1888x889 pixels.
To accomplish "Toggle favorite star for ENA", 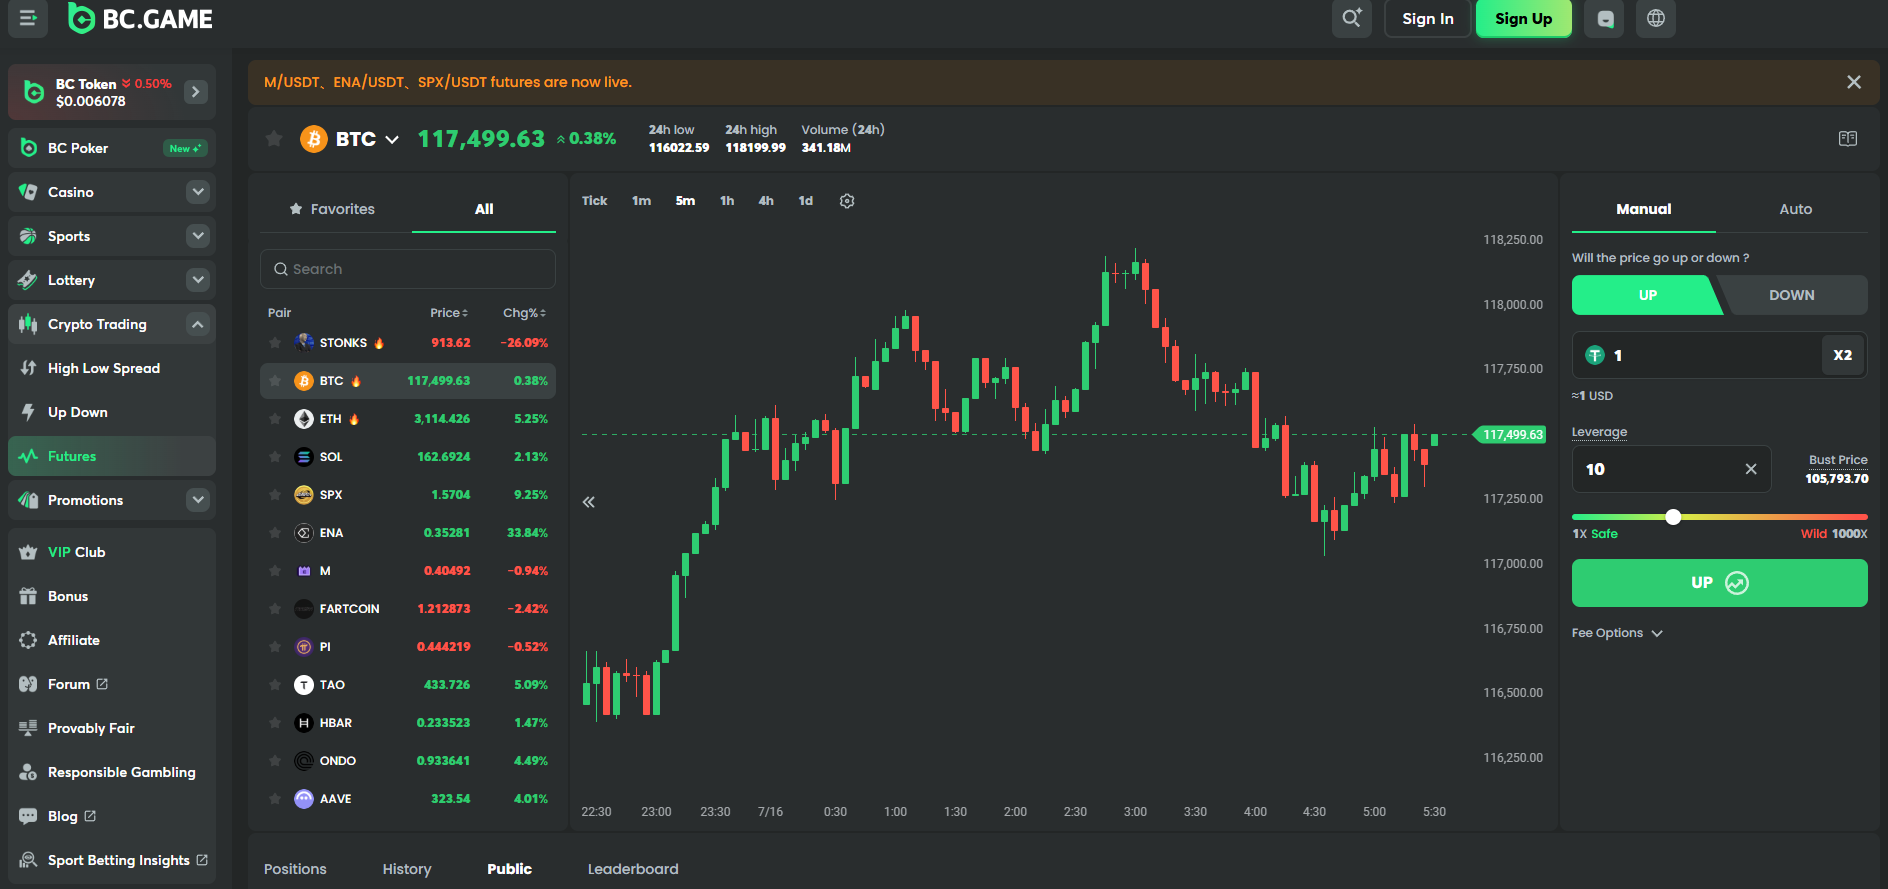I will tap(275, 533).
